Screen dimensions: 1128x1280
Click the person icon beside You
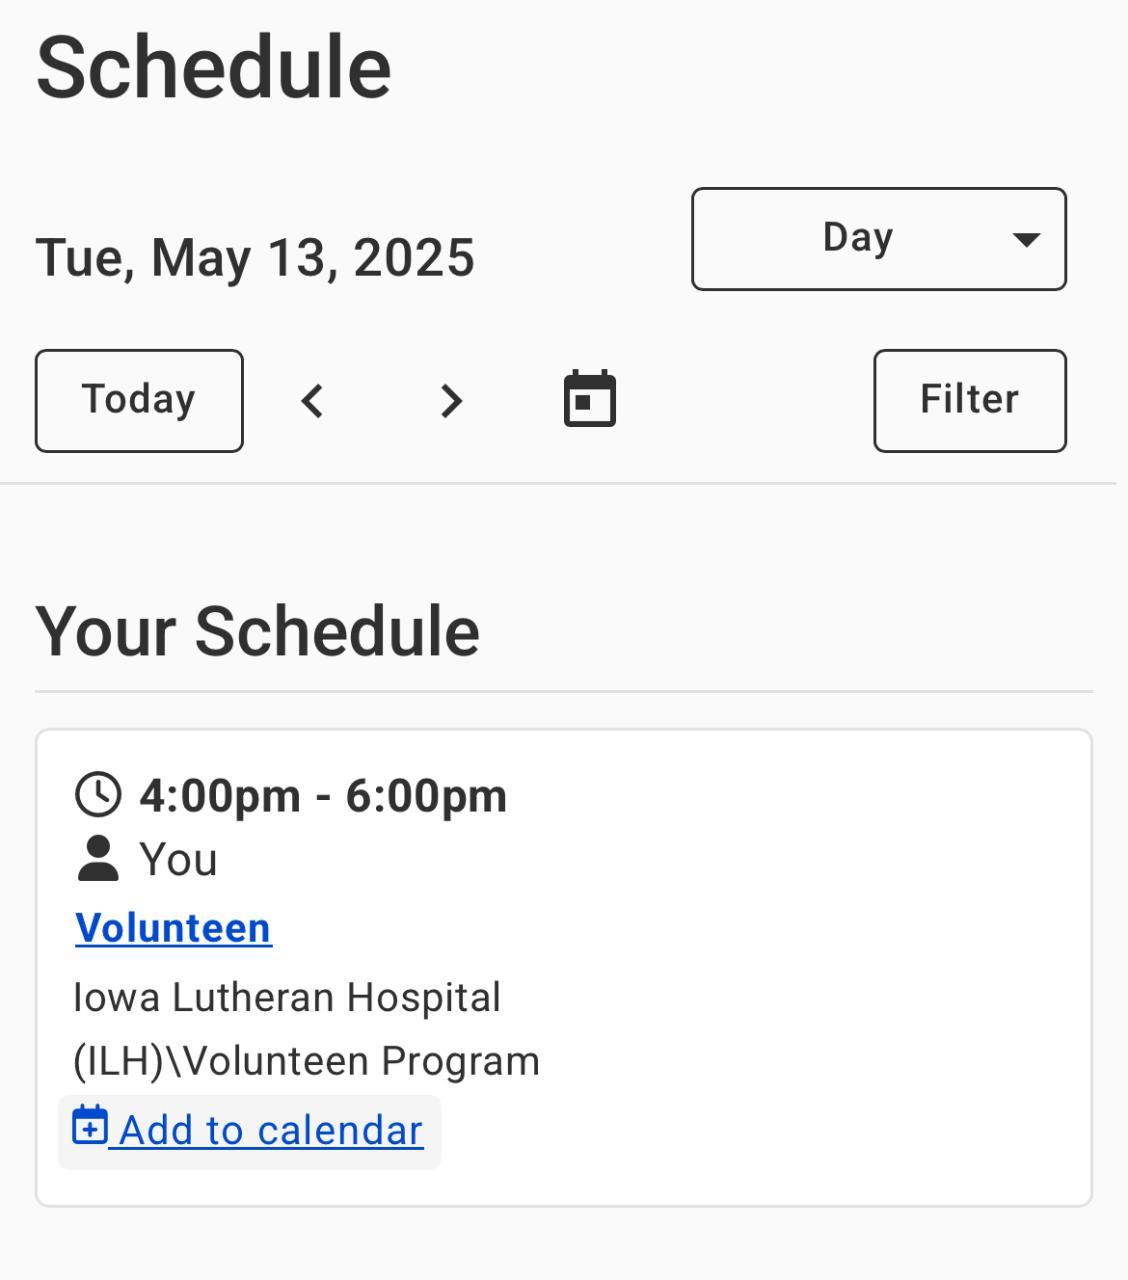(x=97, y=859)
